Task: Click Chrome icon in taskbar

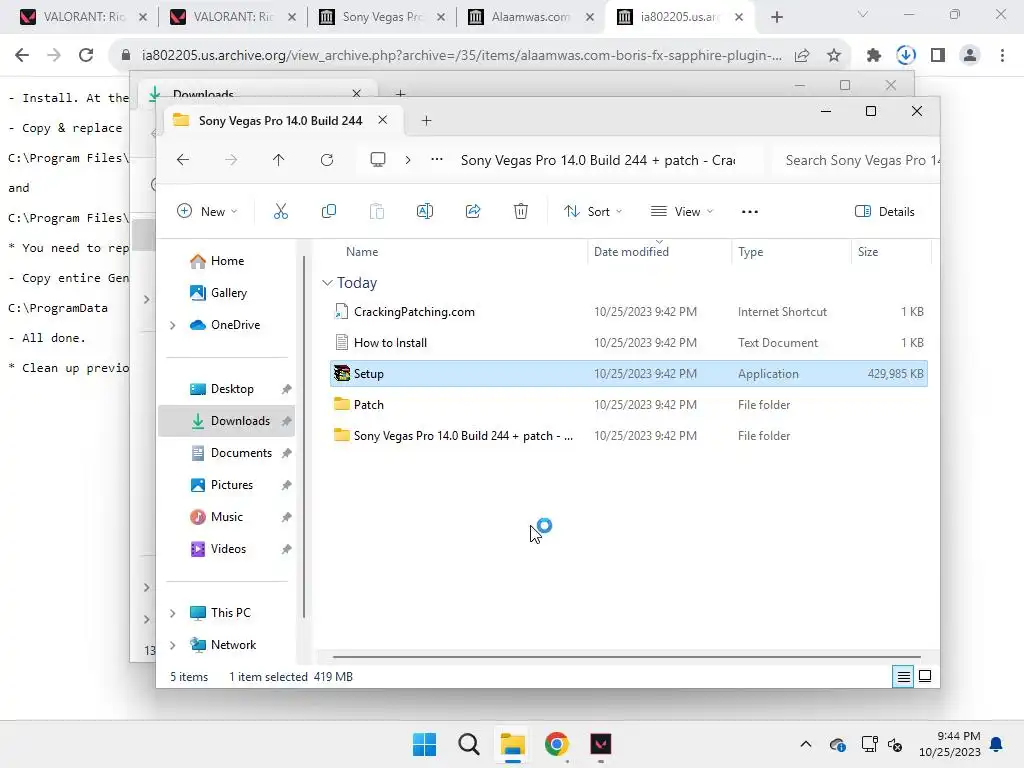Action: click(556, 744)
